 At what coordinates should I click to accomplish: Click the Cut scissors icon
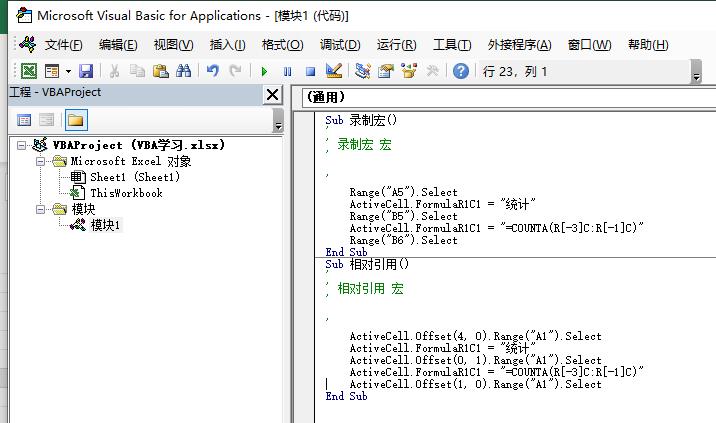point(114,71)
